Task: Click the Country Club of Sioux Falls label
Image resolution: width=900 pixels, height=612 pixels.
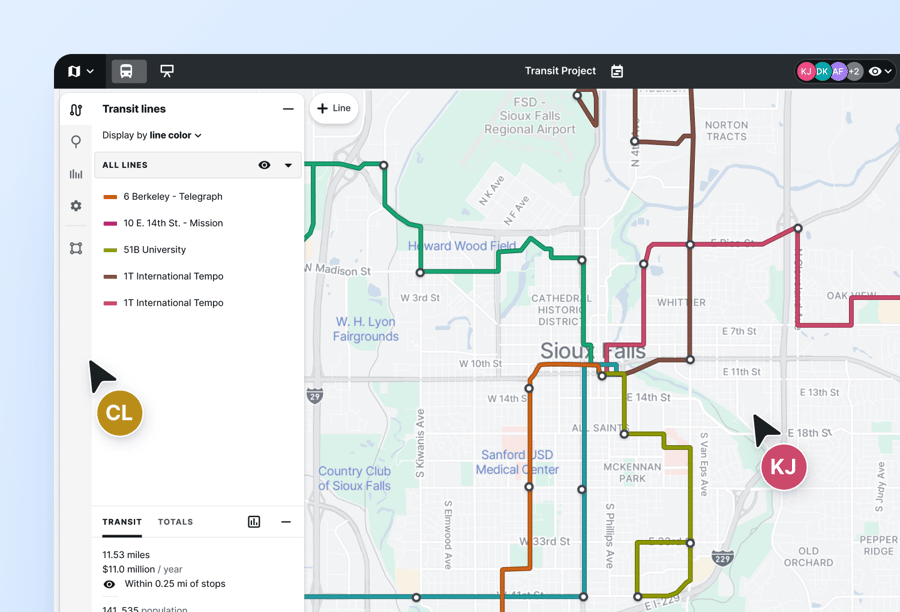Action: 354,478
